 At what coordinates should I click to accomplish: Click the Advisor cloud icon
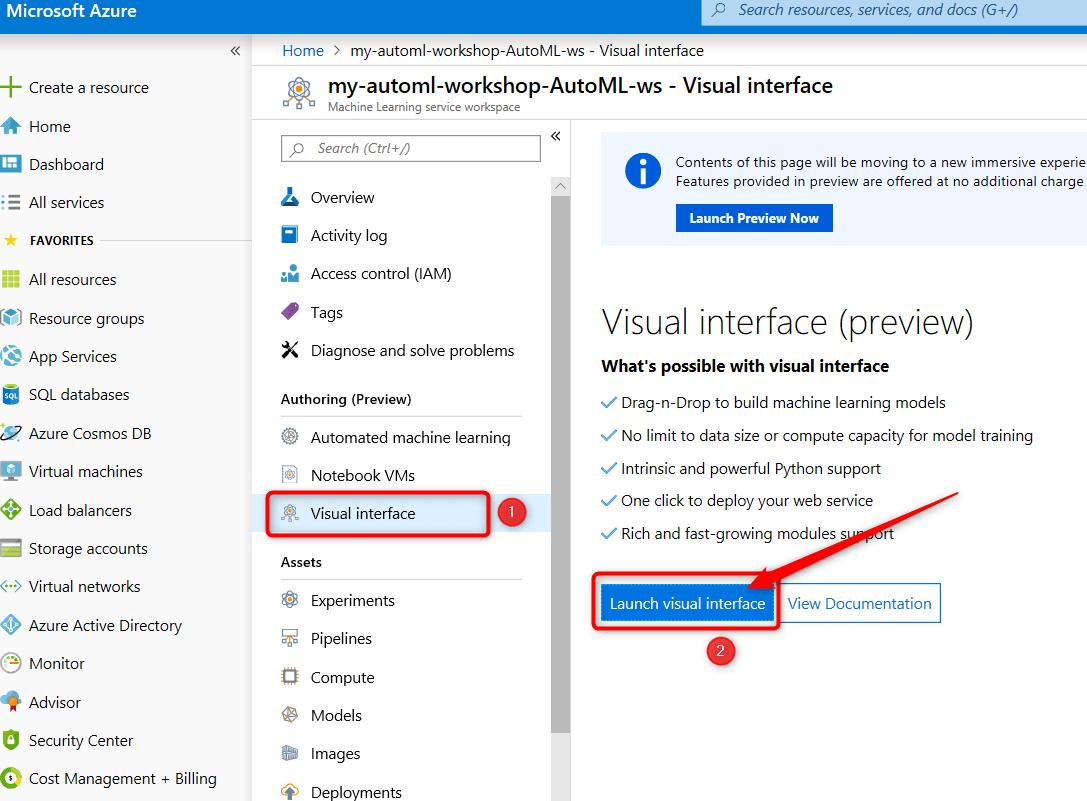click(x=10, y=702)
